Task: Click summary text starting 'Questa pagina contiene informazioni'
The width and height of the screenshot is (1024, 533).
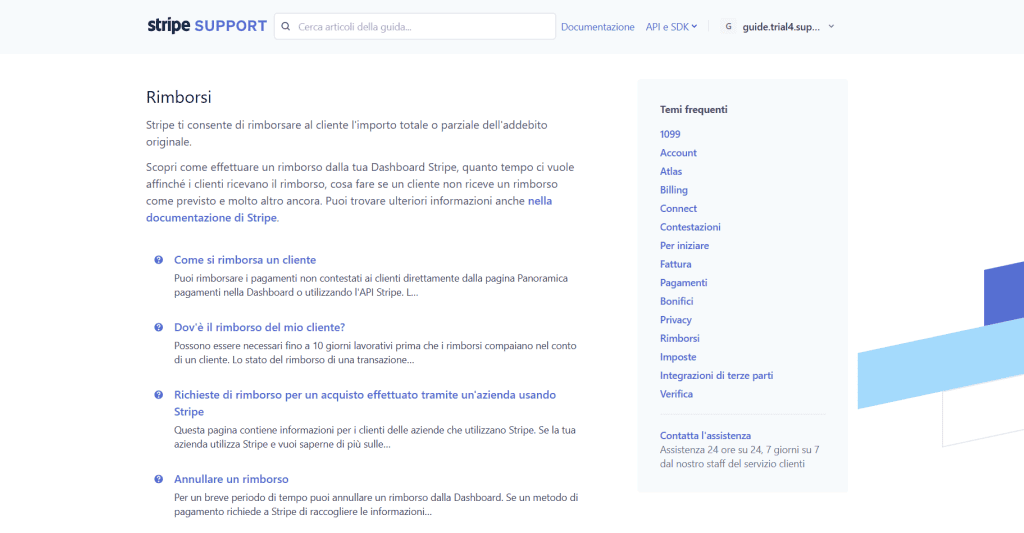Action: 375,437
